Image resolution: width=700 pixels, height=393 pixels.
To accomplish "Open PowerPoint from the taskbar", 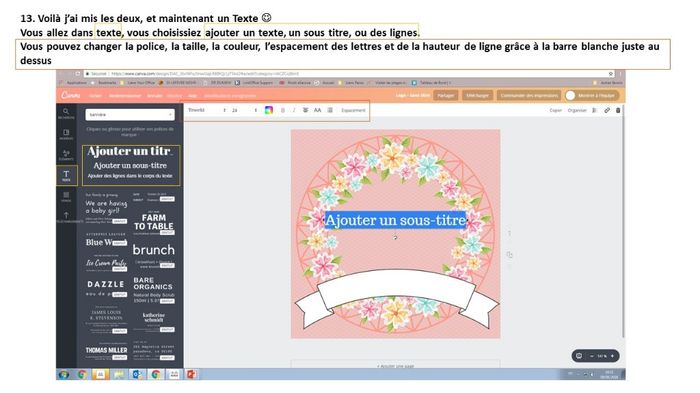I will click(192, 374).
